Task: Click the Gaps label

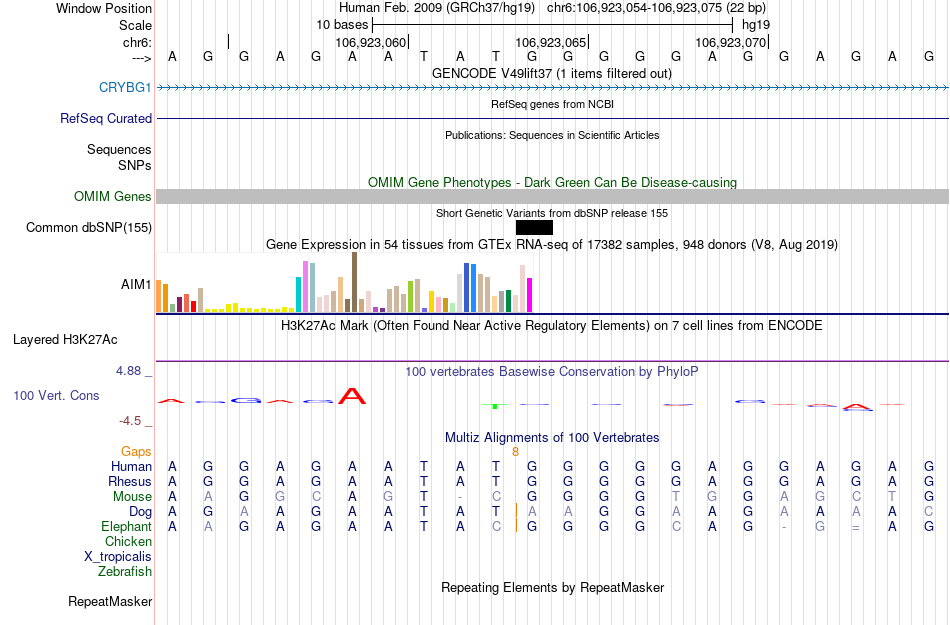Action: click(x=136, y=452)
